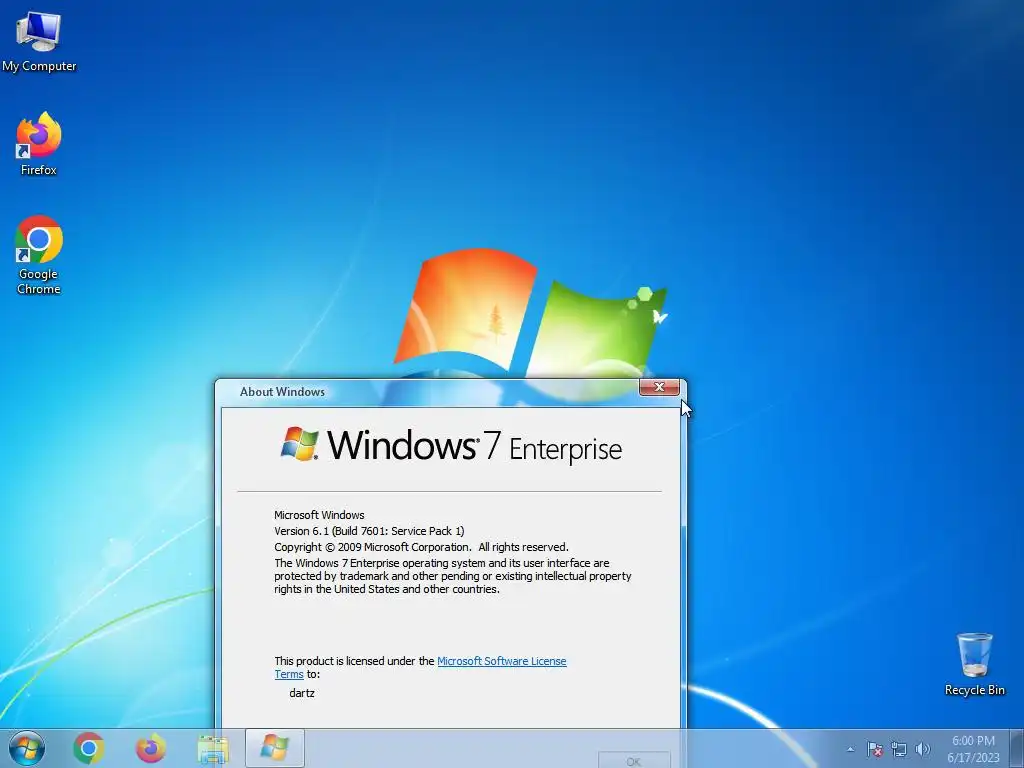Select the Recycle Bin desktop icon
Screen dimensions: 1024x768
974,664
